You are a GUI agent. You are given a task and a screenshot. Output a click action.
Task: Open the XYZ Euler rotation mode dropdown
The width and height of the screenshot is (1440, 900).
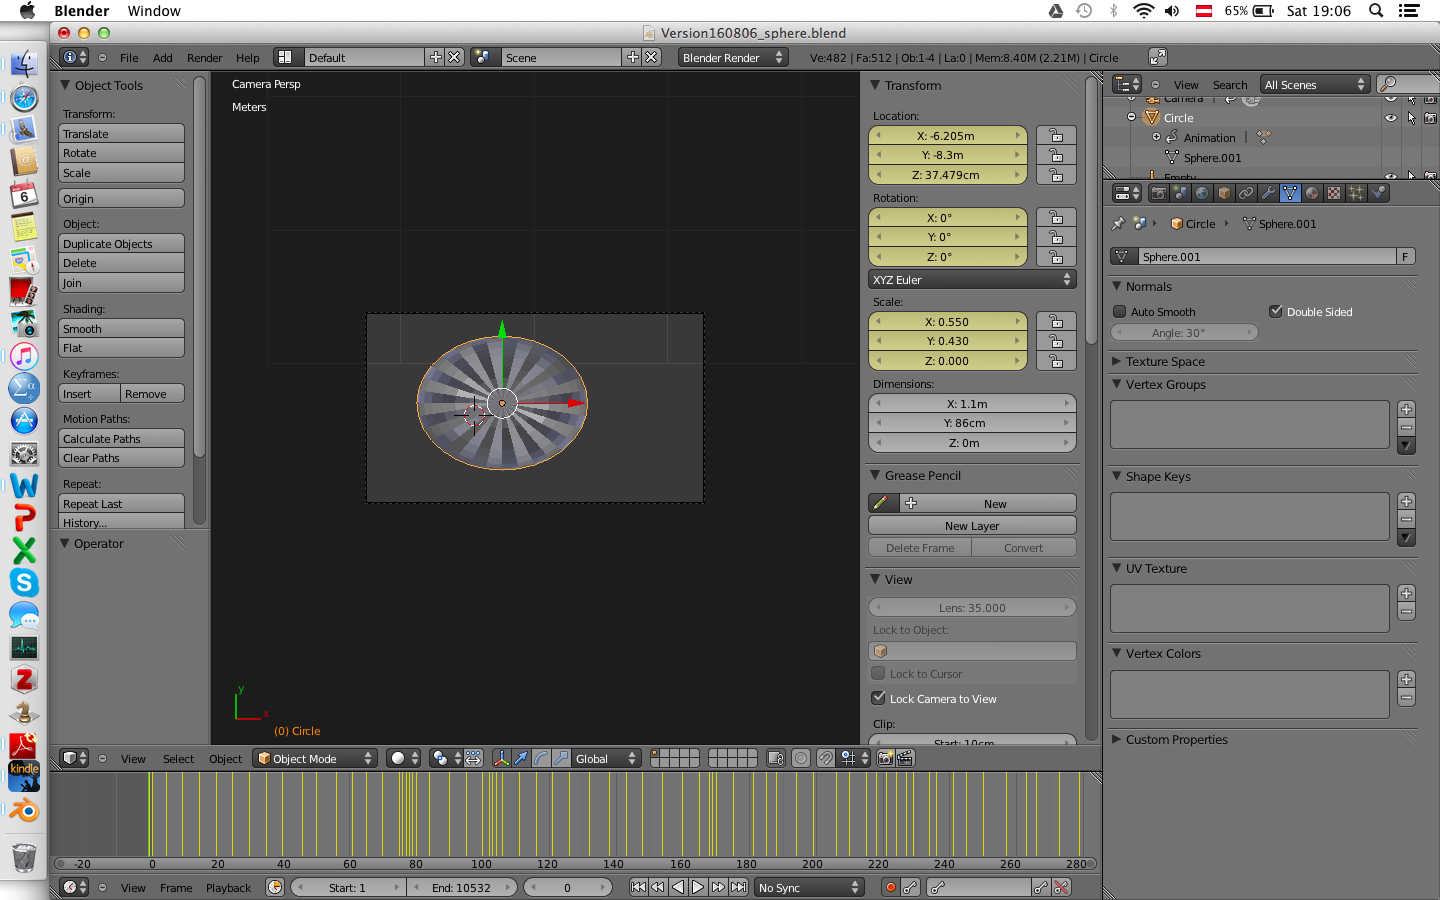click(972, 279)
